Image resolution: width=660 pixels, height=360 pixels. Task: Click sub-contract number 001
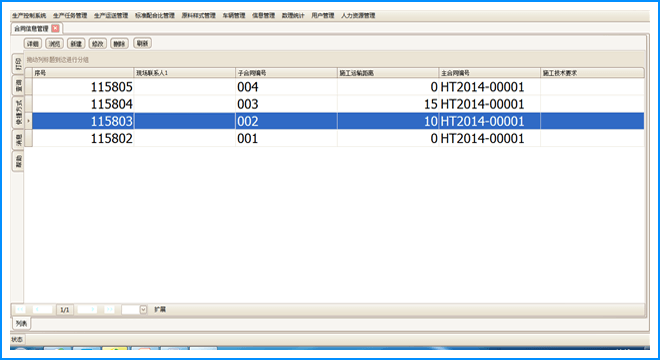point(286,139)
